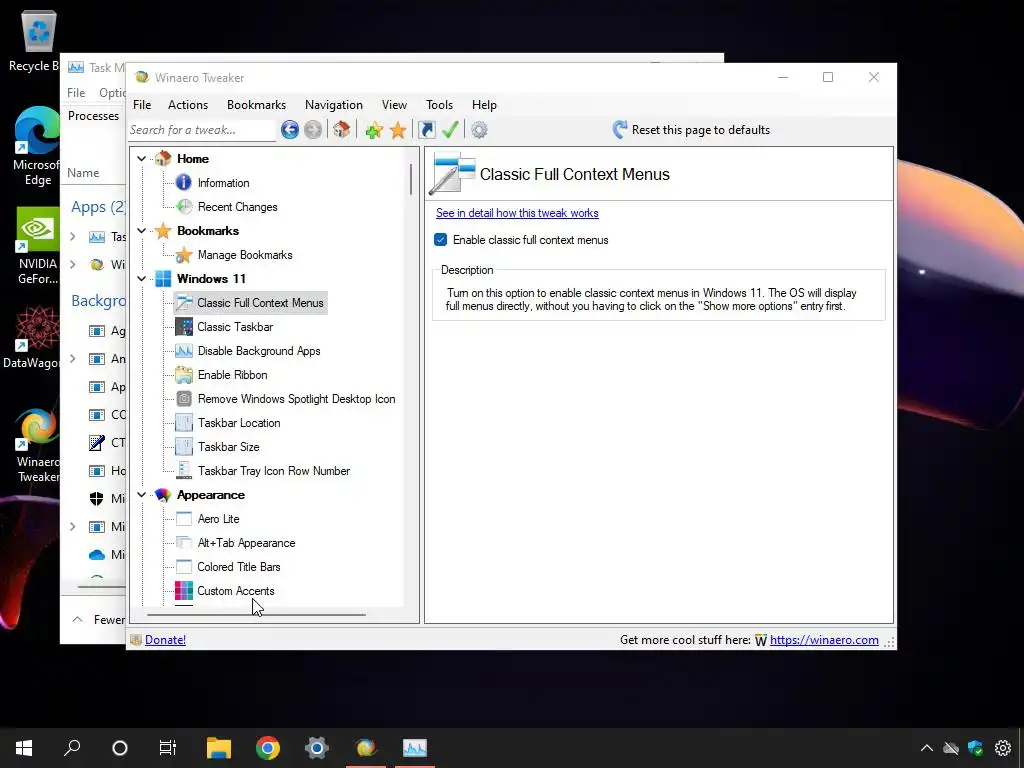Uncheck Enable classic full context menus
Viewport: 1024px width, 768px height.
point(440,240)
